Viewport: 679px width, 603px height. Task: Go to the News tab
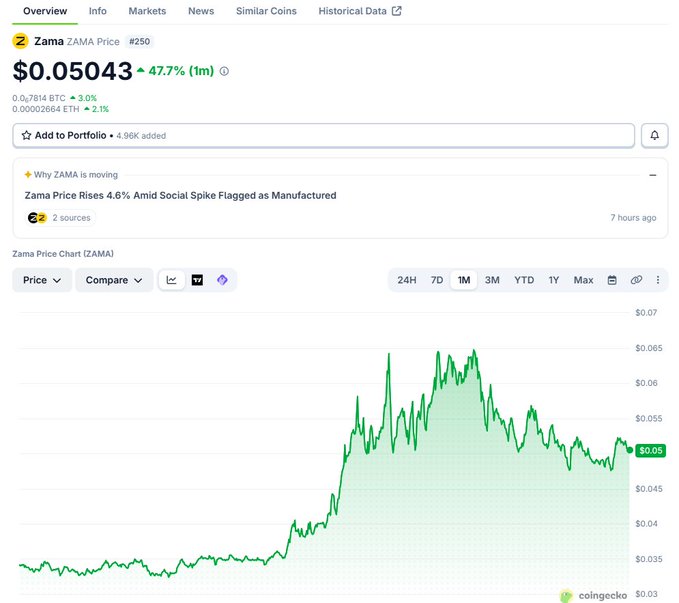point(201,11)
